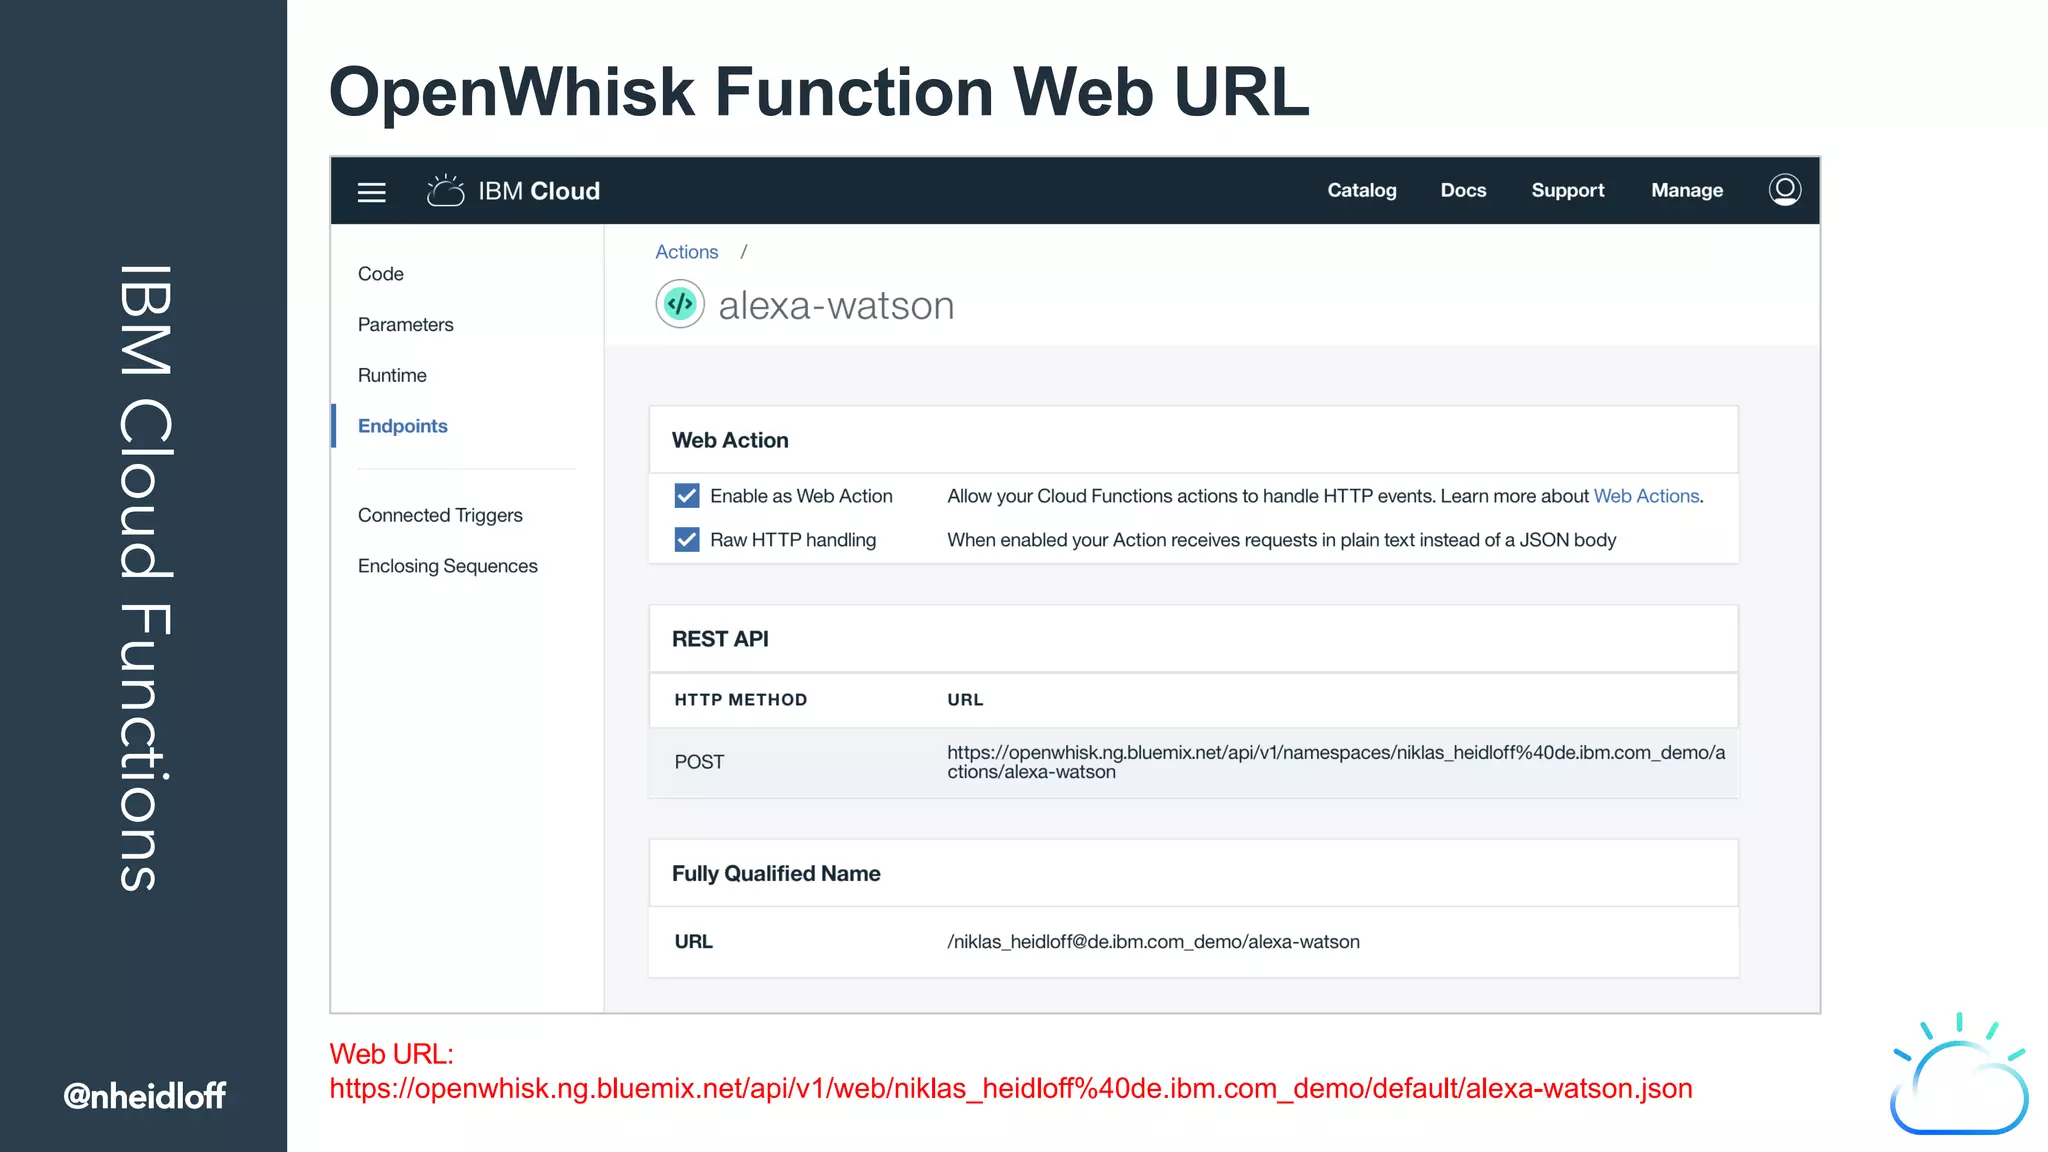Open the user profile avatar icon
The image size is (2048, 1152).
tap(1784, 189)
